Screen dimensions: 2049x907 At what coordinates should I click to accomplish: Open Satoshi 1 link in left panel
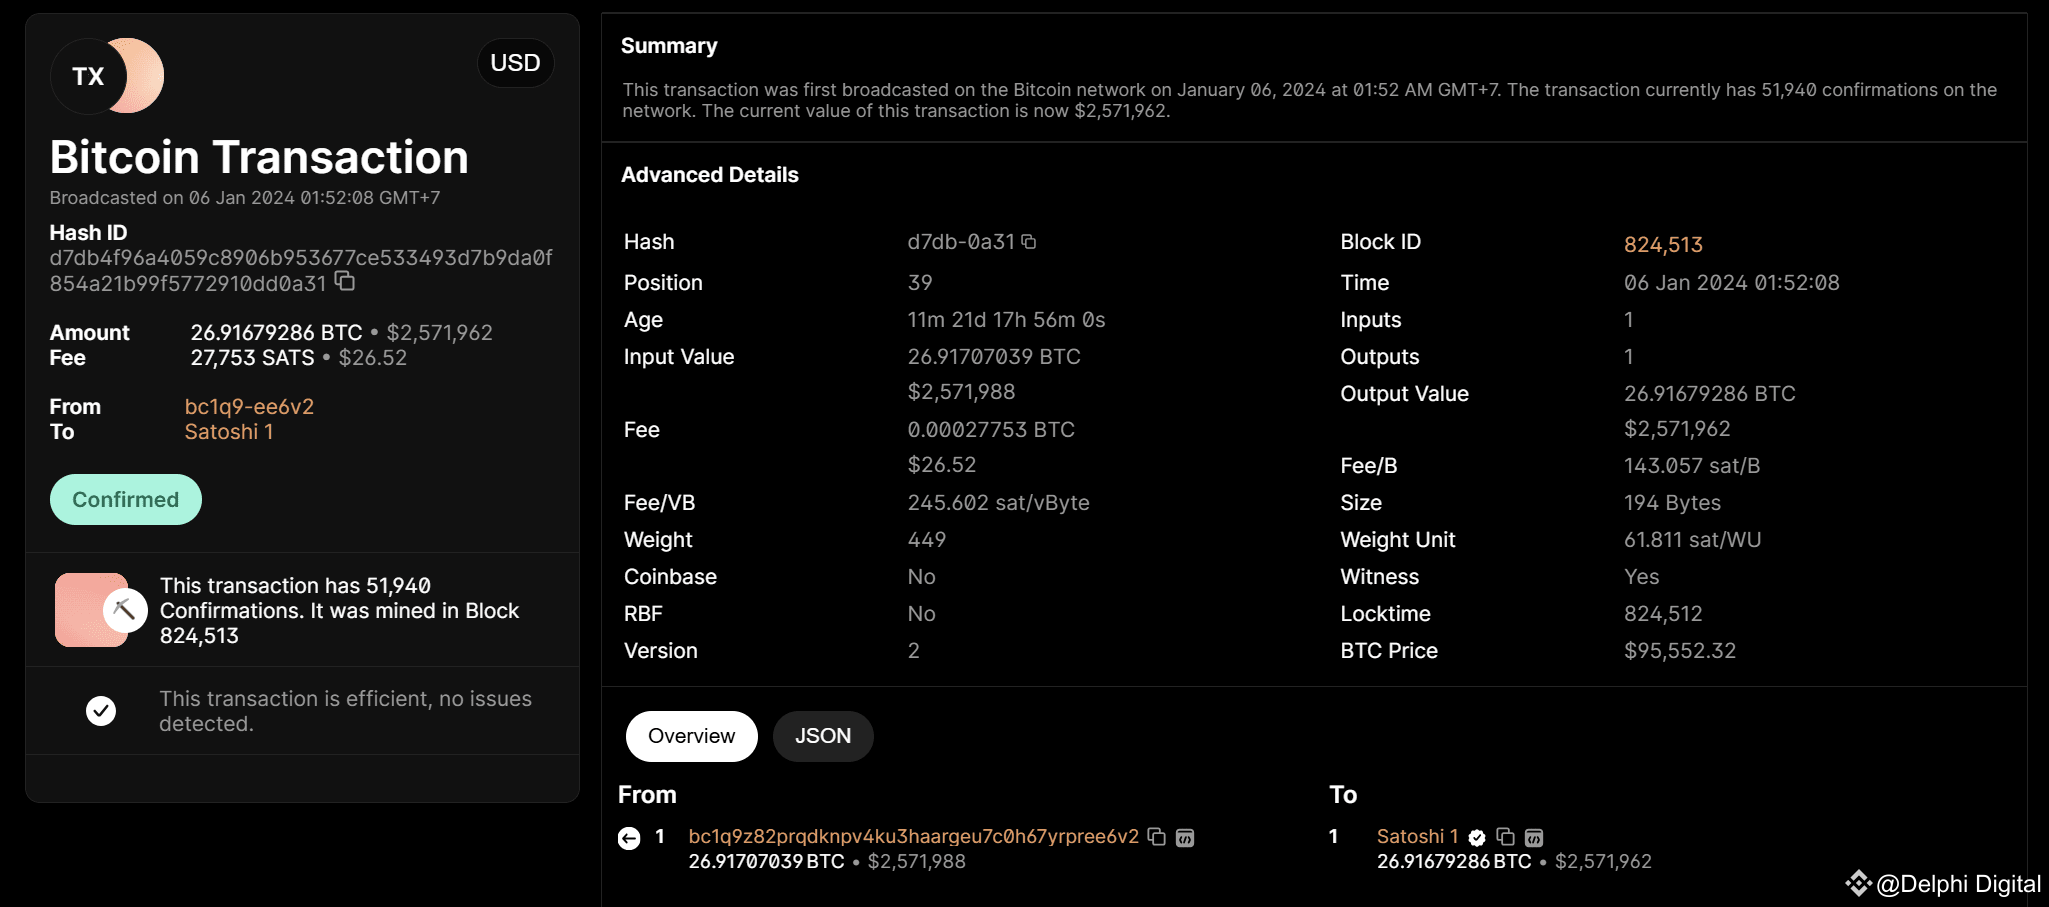[x=228, y=432]
